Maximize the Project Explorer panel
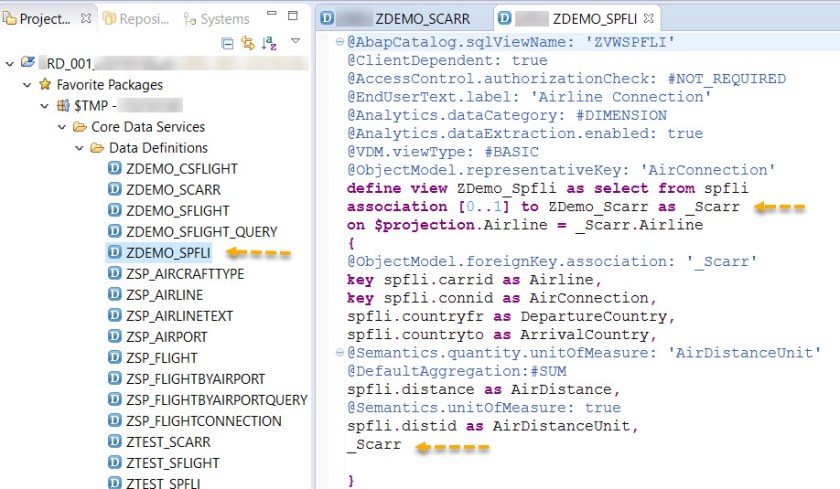Screen dimensions: 840x489 coord(292,16)
